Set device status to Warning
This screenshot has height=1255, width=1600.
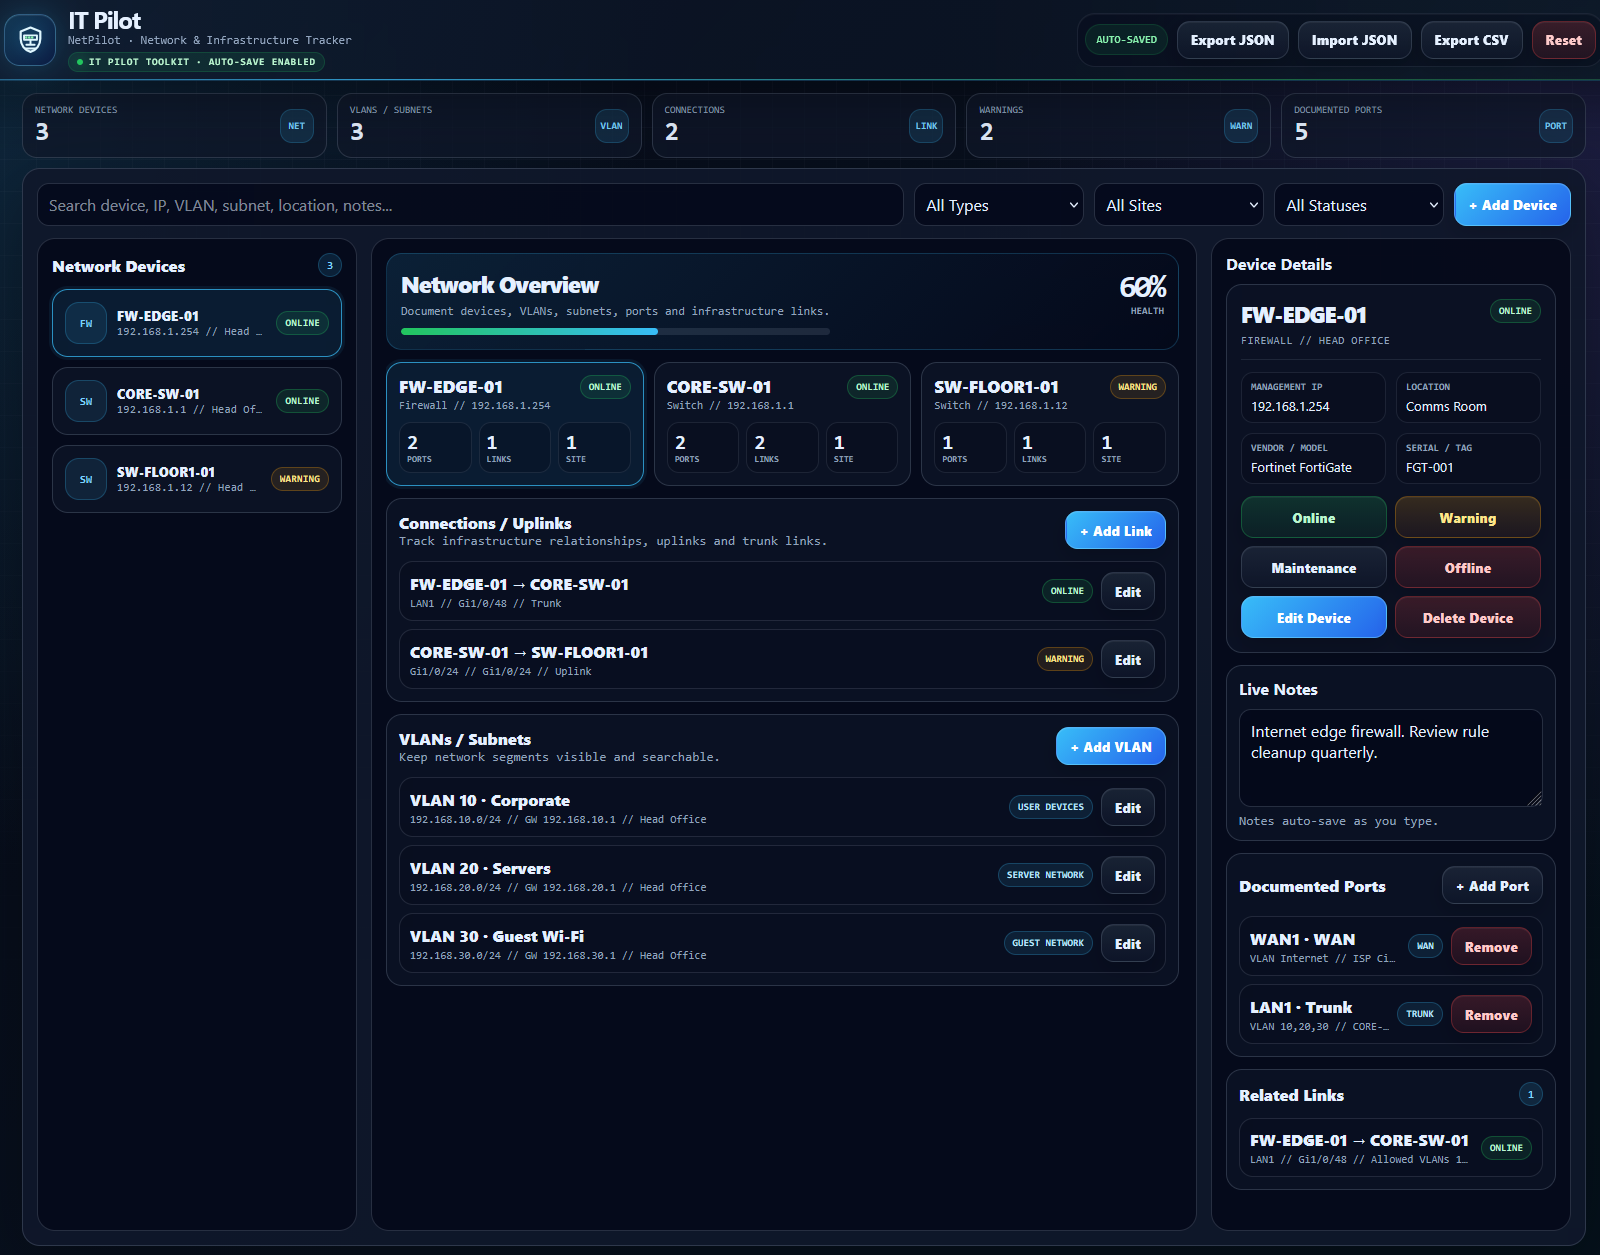coord(1467,518)
